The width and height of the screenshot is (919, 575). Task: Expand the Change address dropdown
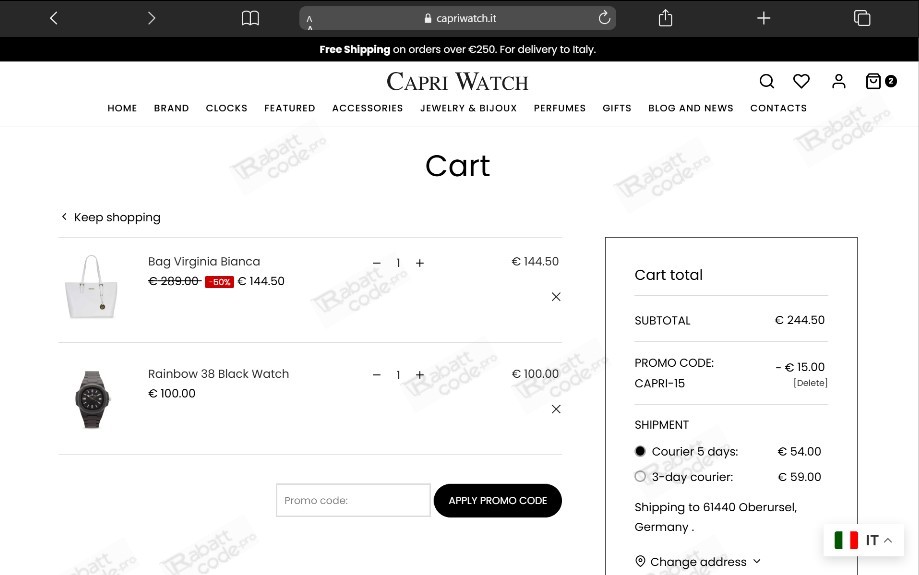697,562
